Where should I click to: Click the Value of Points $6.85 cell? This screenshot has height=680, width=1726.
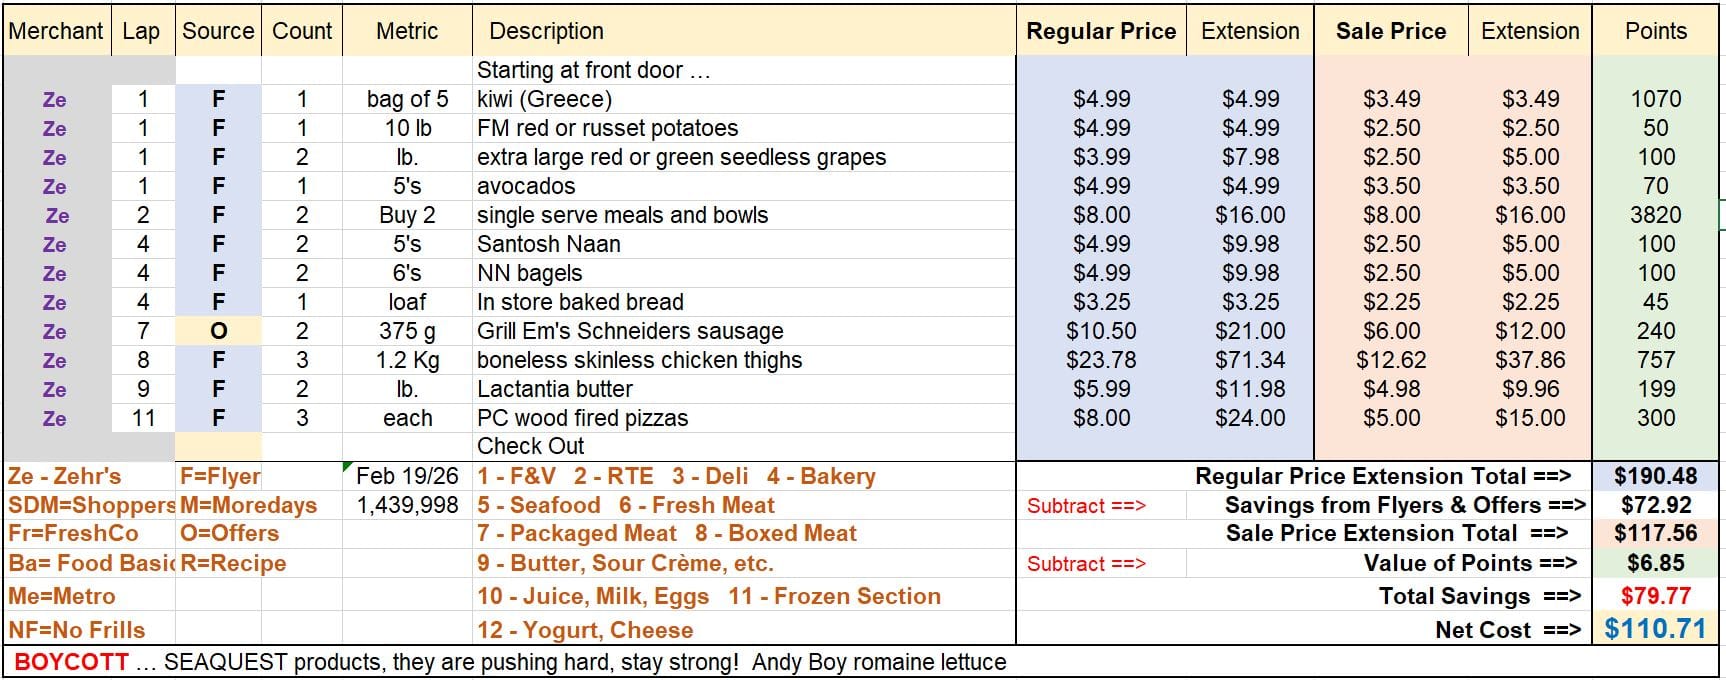click(x=1655, y=563)
